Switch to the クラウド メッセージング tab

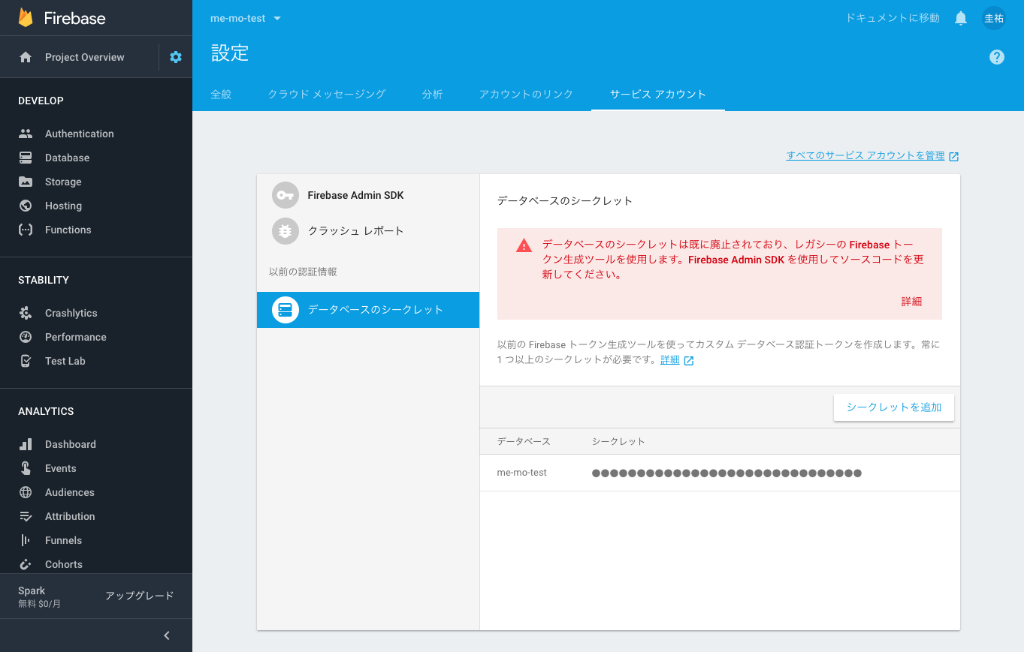point(327,94)
